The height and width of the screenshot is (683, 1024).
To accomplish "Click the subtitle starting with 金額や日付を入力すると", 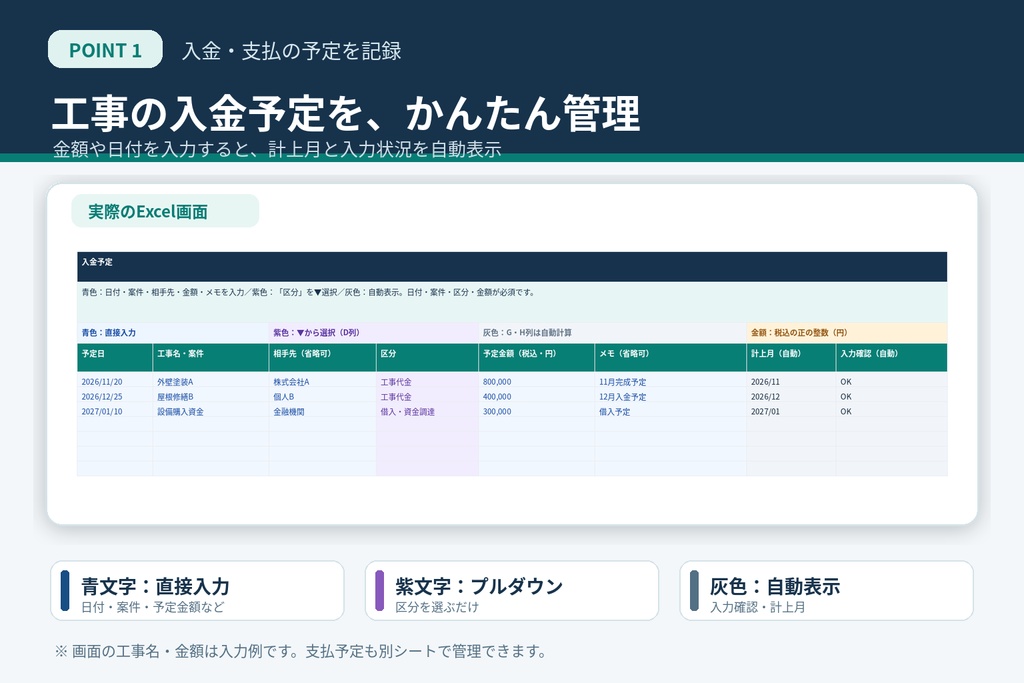I will [277, 150].
